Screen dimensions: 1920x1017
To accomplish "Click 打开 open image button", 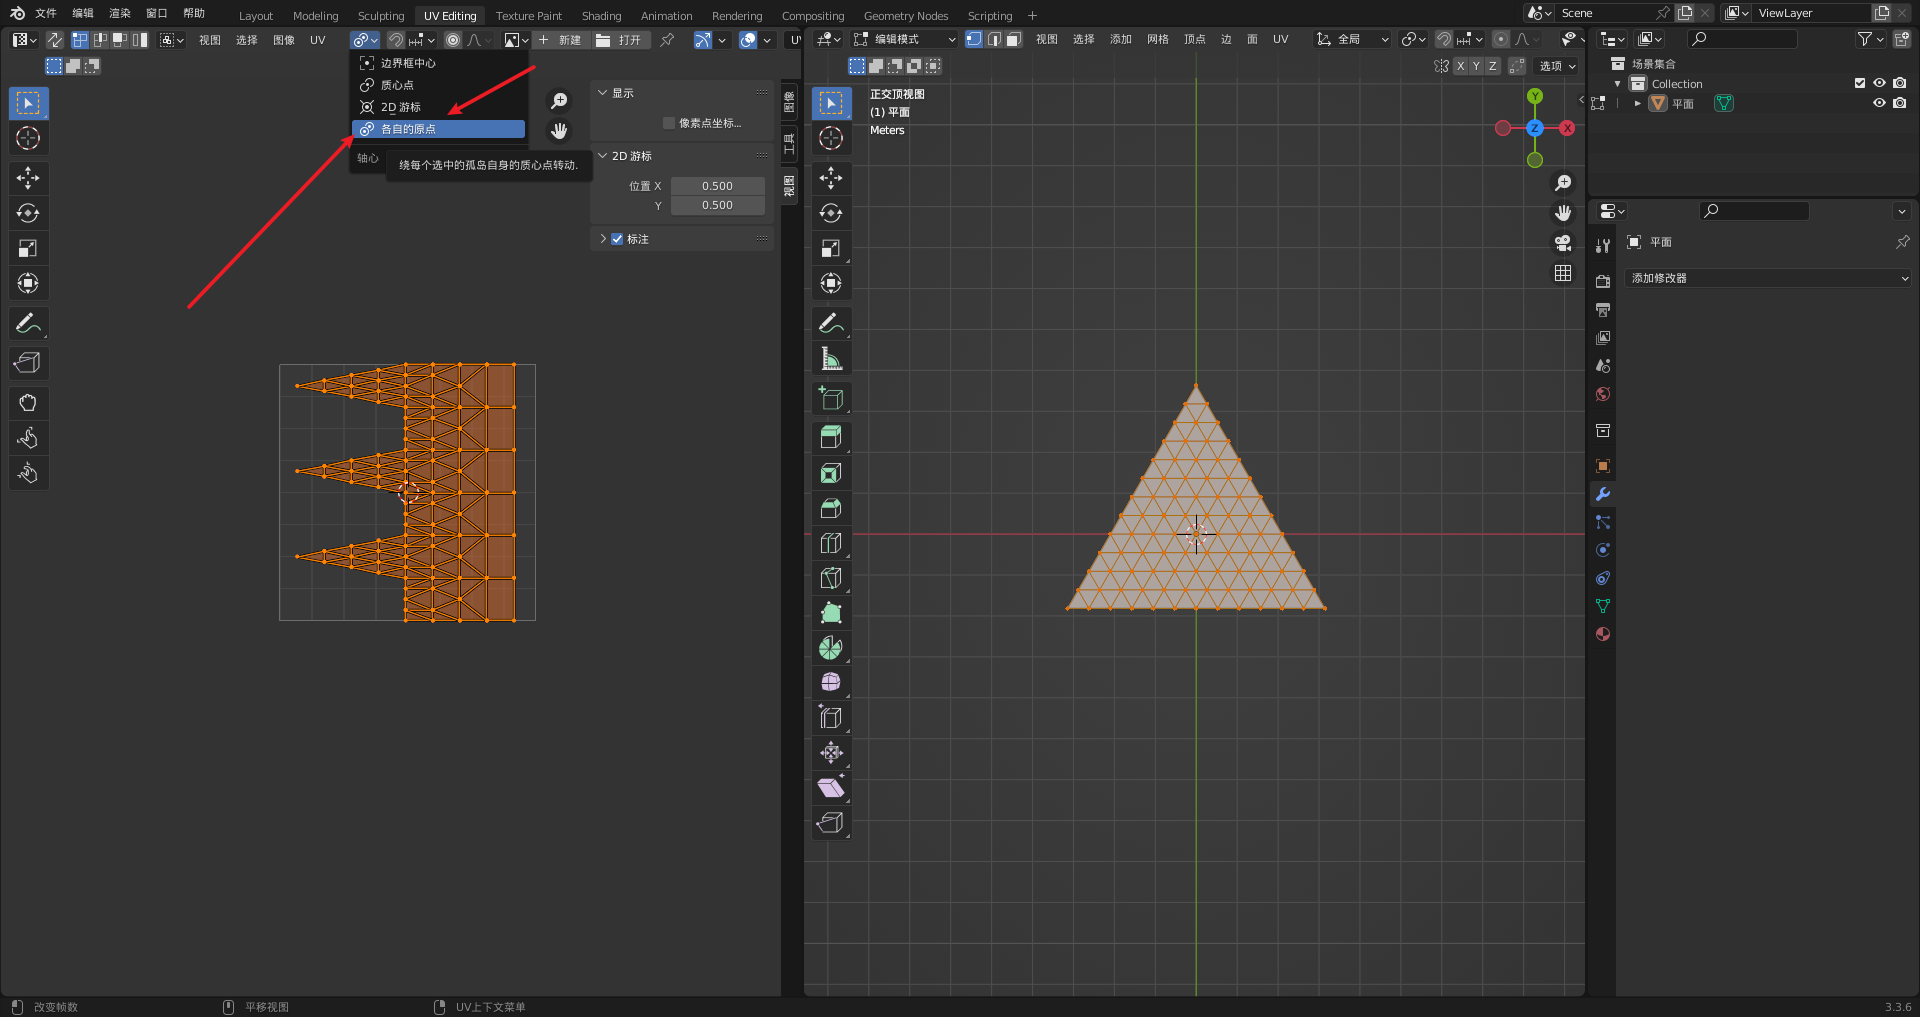I will point(621,40).
